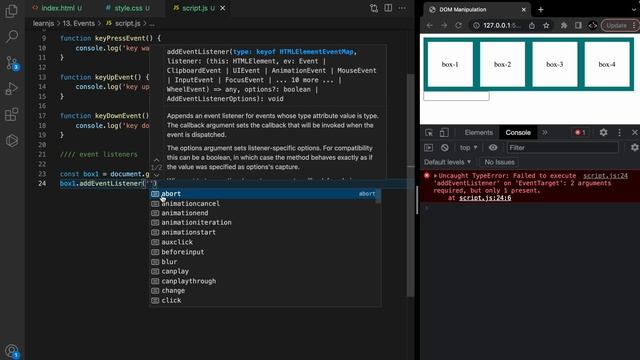Toggle the browser side panel icon
The width and height of the screenshot is (640, 360).
[578, 25]
